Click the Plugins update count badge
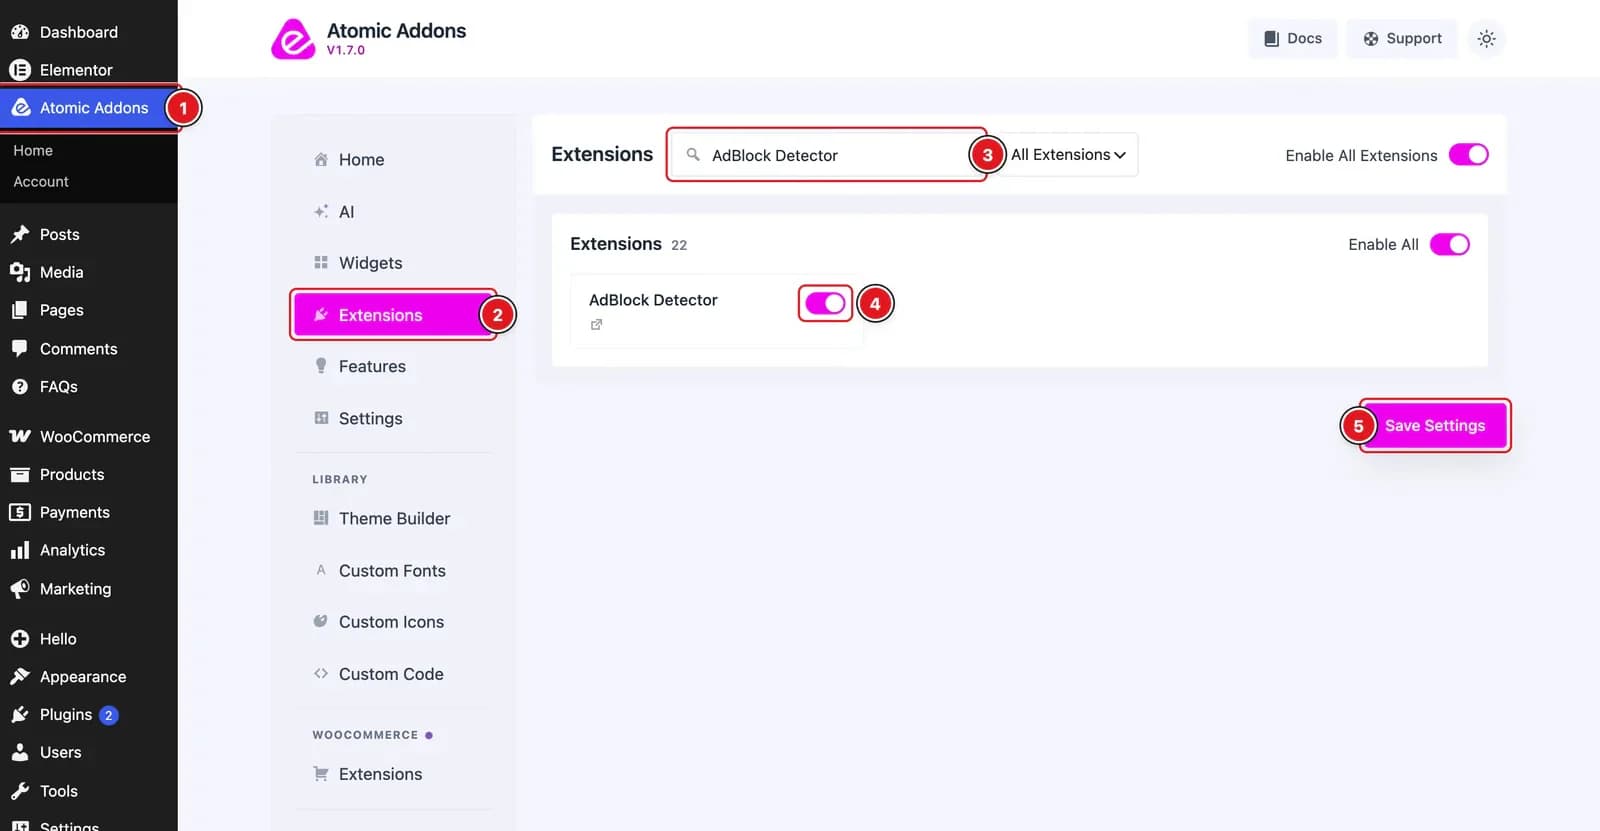1600x831 pixels. tap(109, 715)
